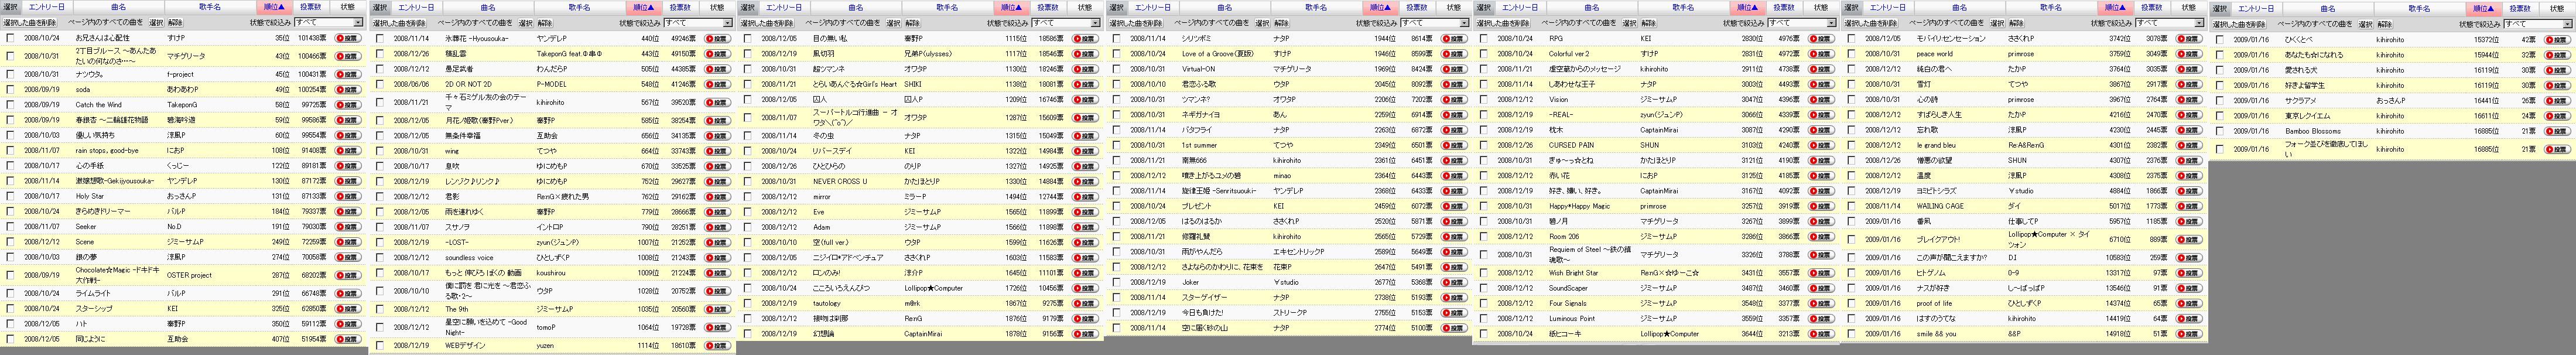Click 解除 button in the panel listing 'CURSED PAIN'

pos(1649,22)
